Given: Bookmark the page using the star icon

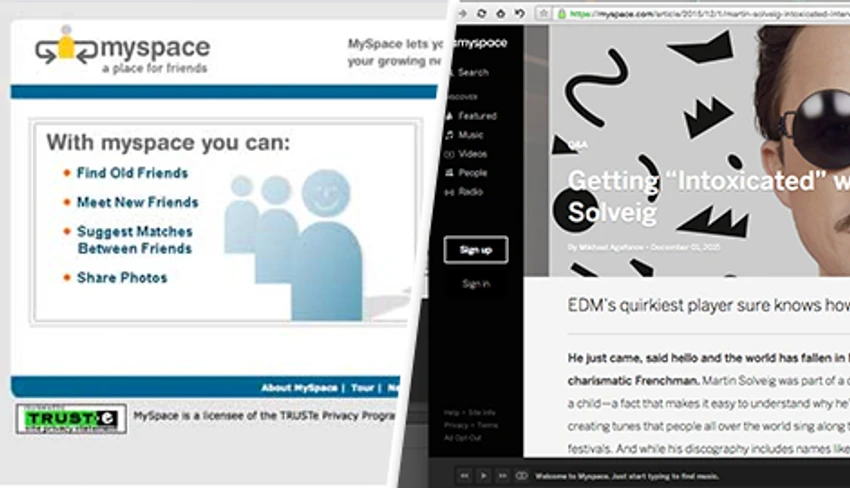Looking at the screenshot, I should (x=543, y=14).
